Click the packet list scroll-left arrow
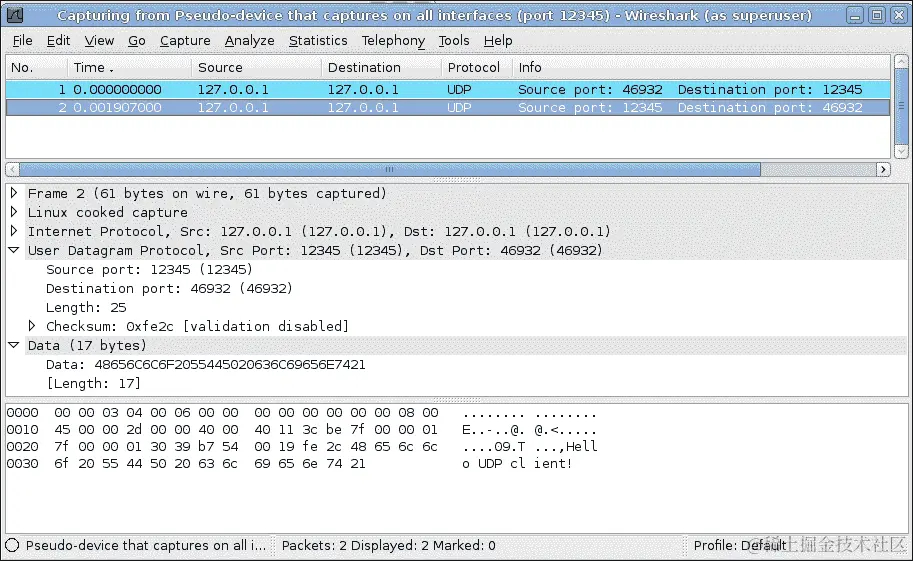 pos(12,170)
